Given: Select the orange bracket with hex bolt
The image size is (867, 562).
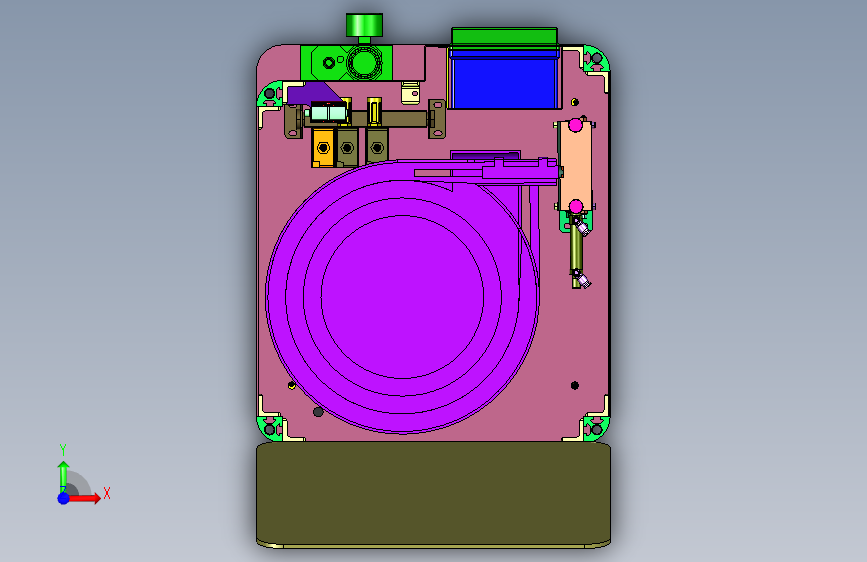Looking at the screenshot, I should 323,147.
